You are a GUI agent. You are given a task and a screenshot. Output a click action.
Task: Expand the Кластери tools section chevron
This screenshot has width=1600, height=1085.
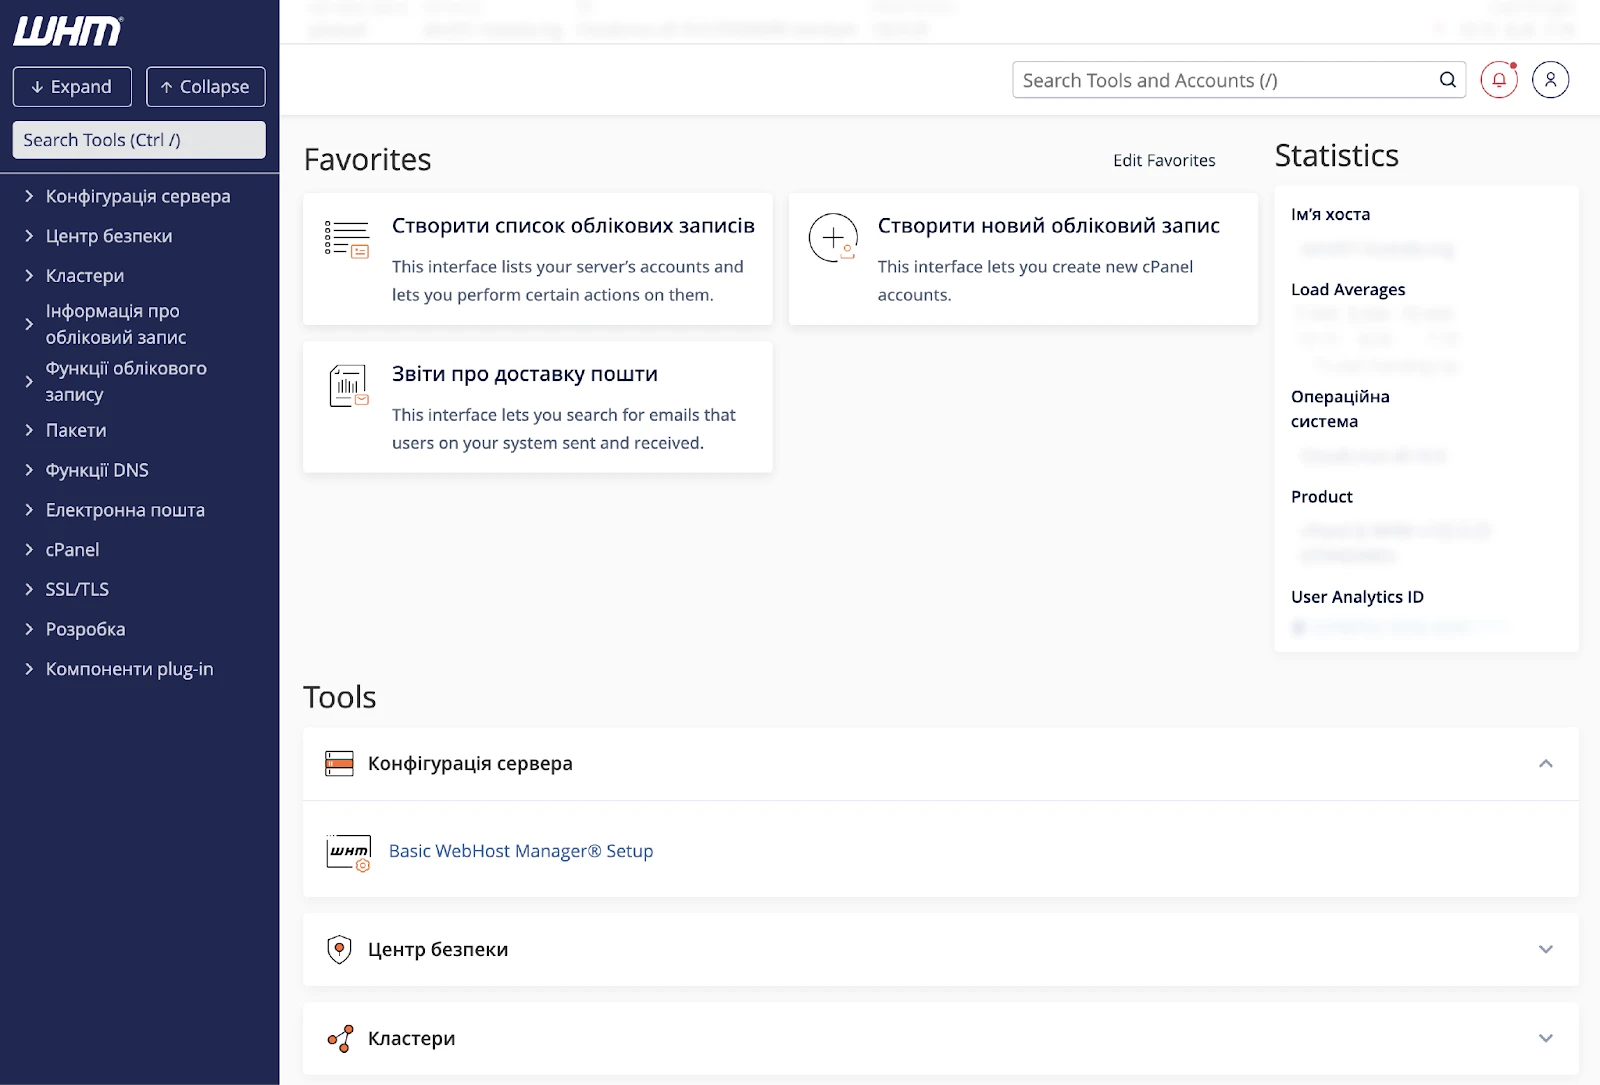1545,1038
